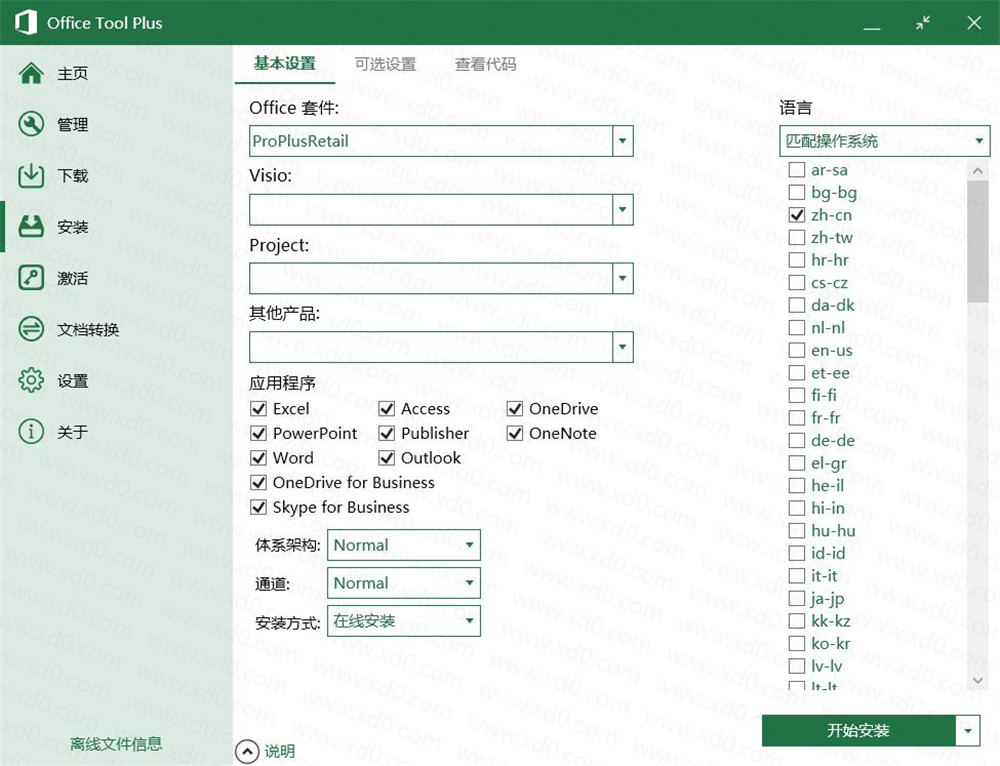
Task: Click the Activate key icon
Action: point(31,278)
